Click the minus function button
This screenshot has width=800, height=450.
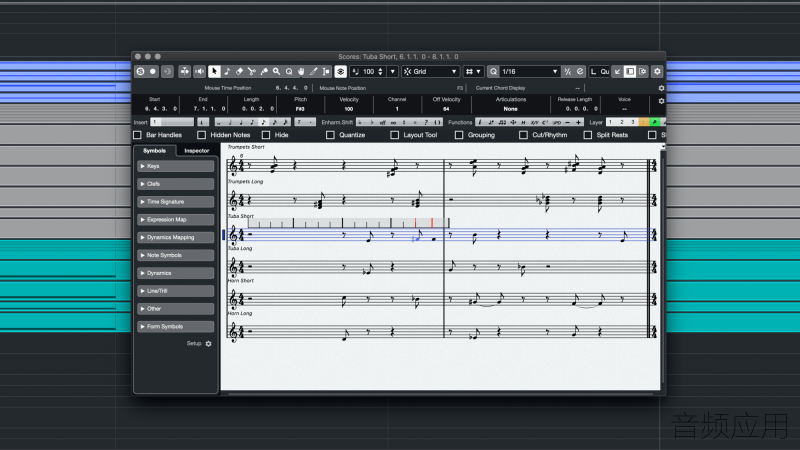pos(567,122)
